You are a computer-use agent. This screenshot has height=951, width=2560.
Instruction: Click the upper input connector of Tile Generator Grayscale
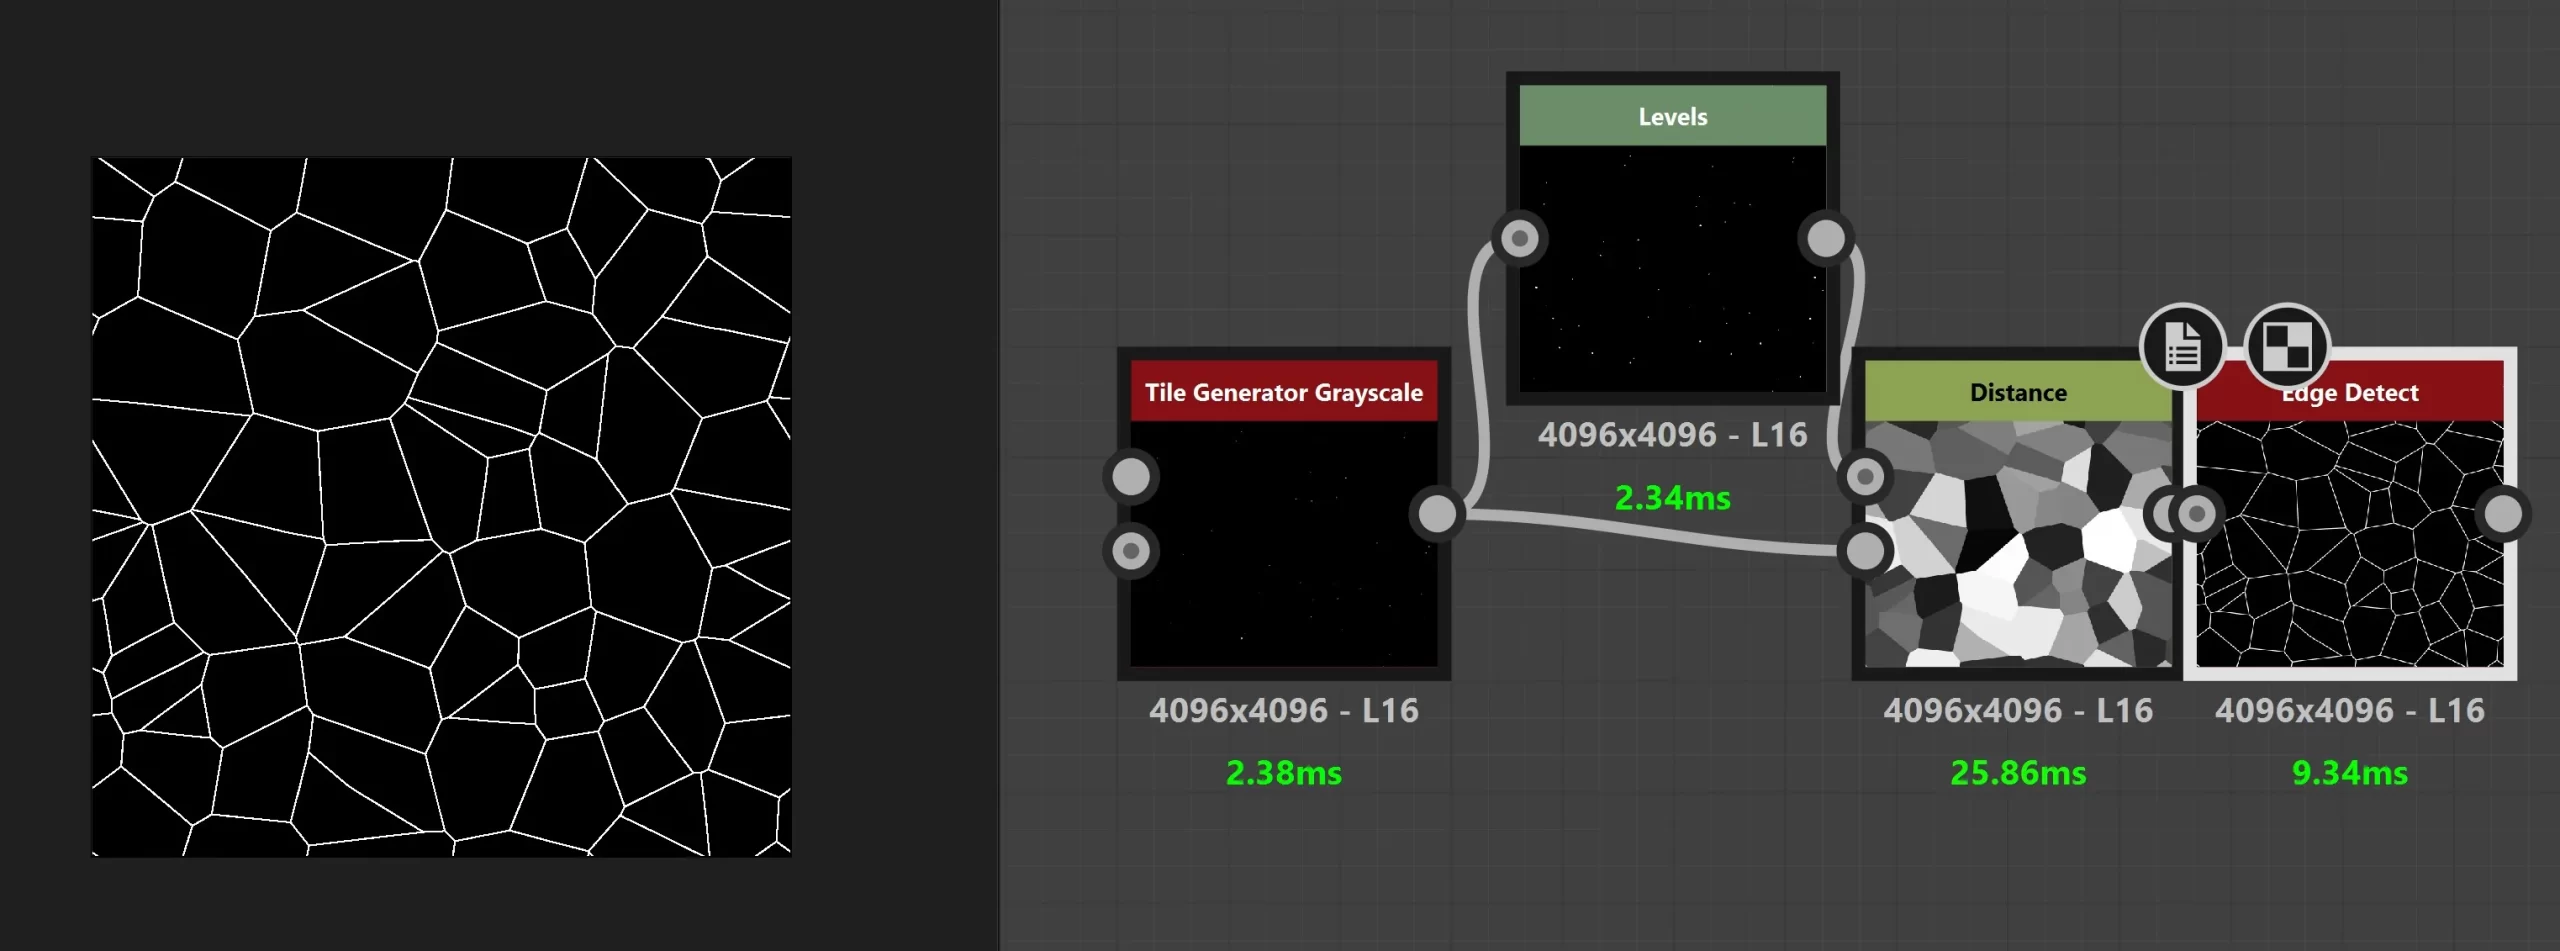tap(1131, 476)
